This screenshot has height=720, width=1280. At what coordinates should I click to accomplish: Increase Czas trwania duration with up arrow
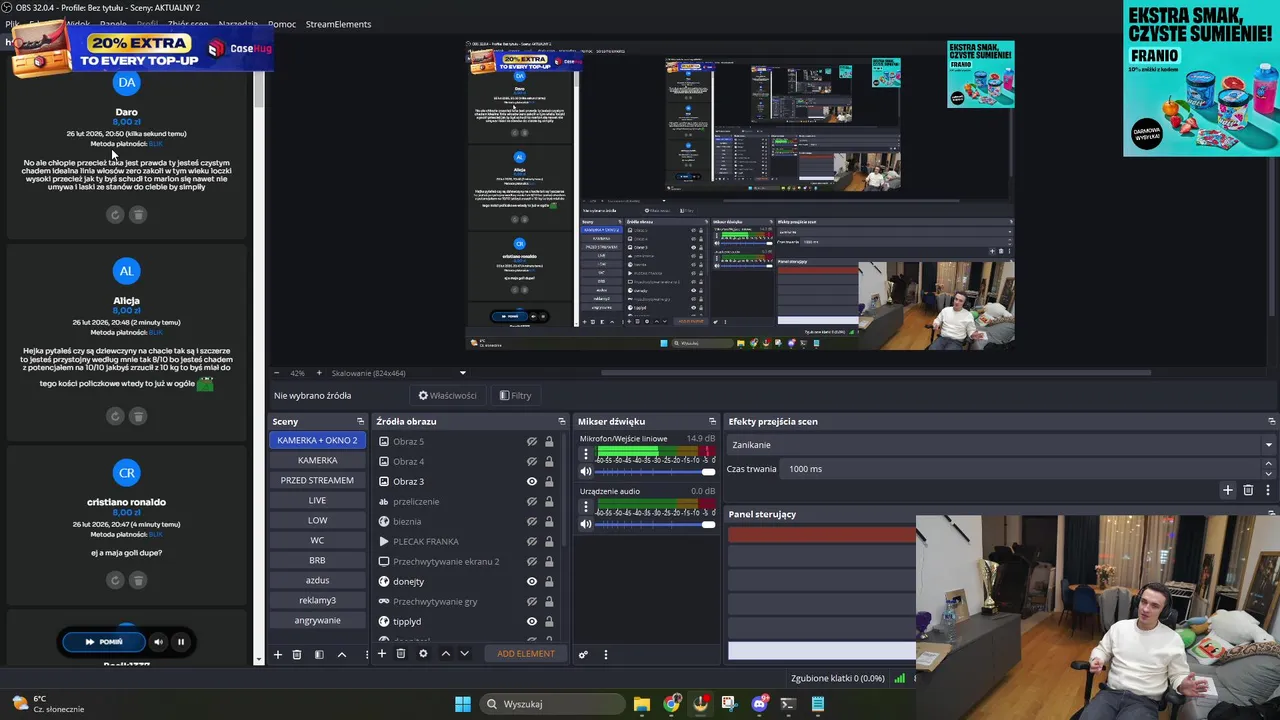[1269, 464]
